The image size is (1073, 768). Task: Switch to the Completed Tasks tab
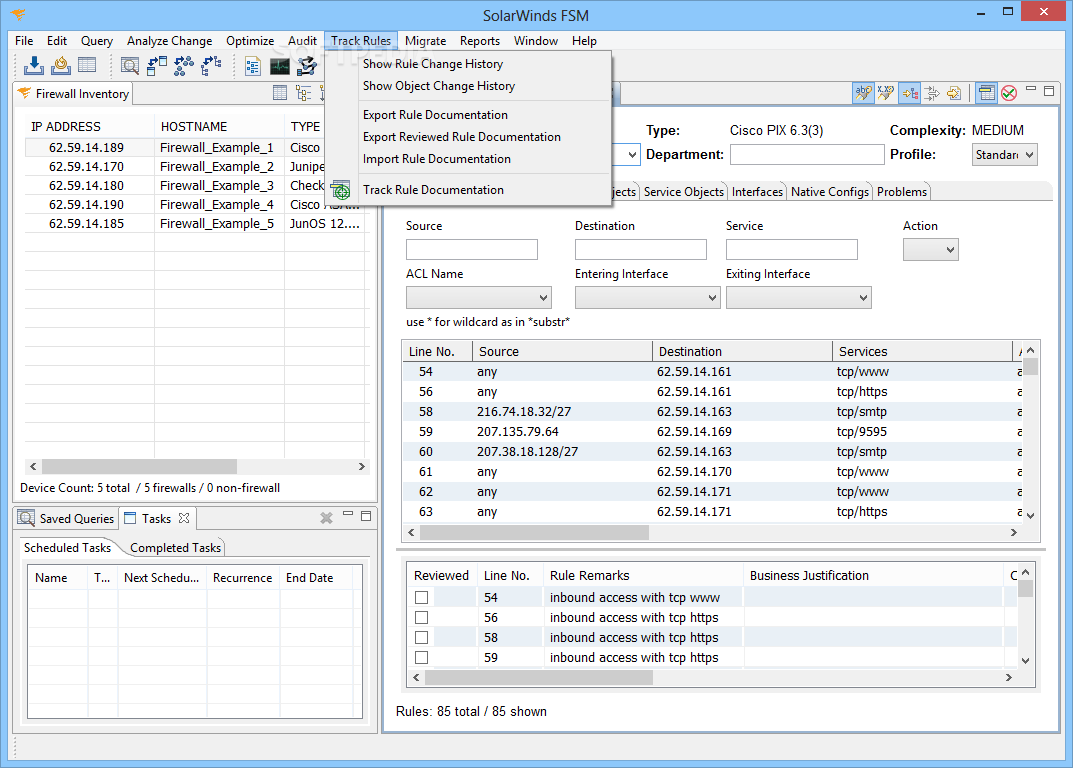point(175,548)
